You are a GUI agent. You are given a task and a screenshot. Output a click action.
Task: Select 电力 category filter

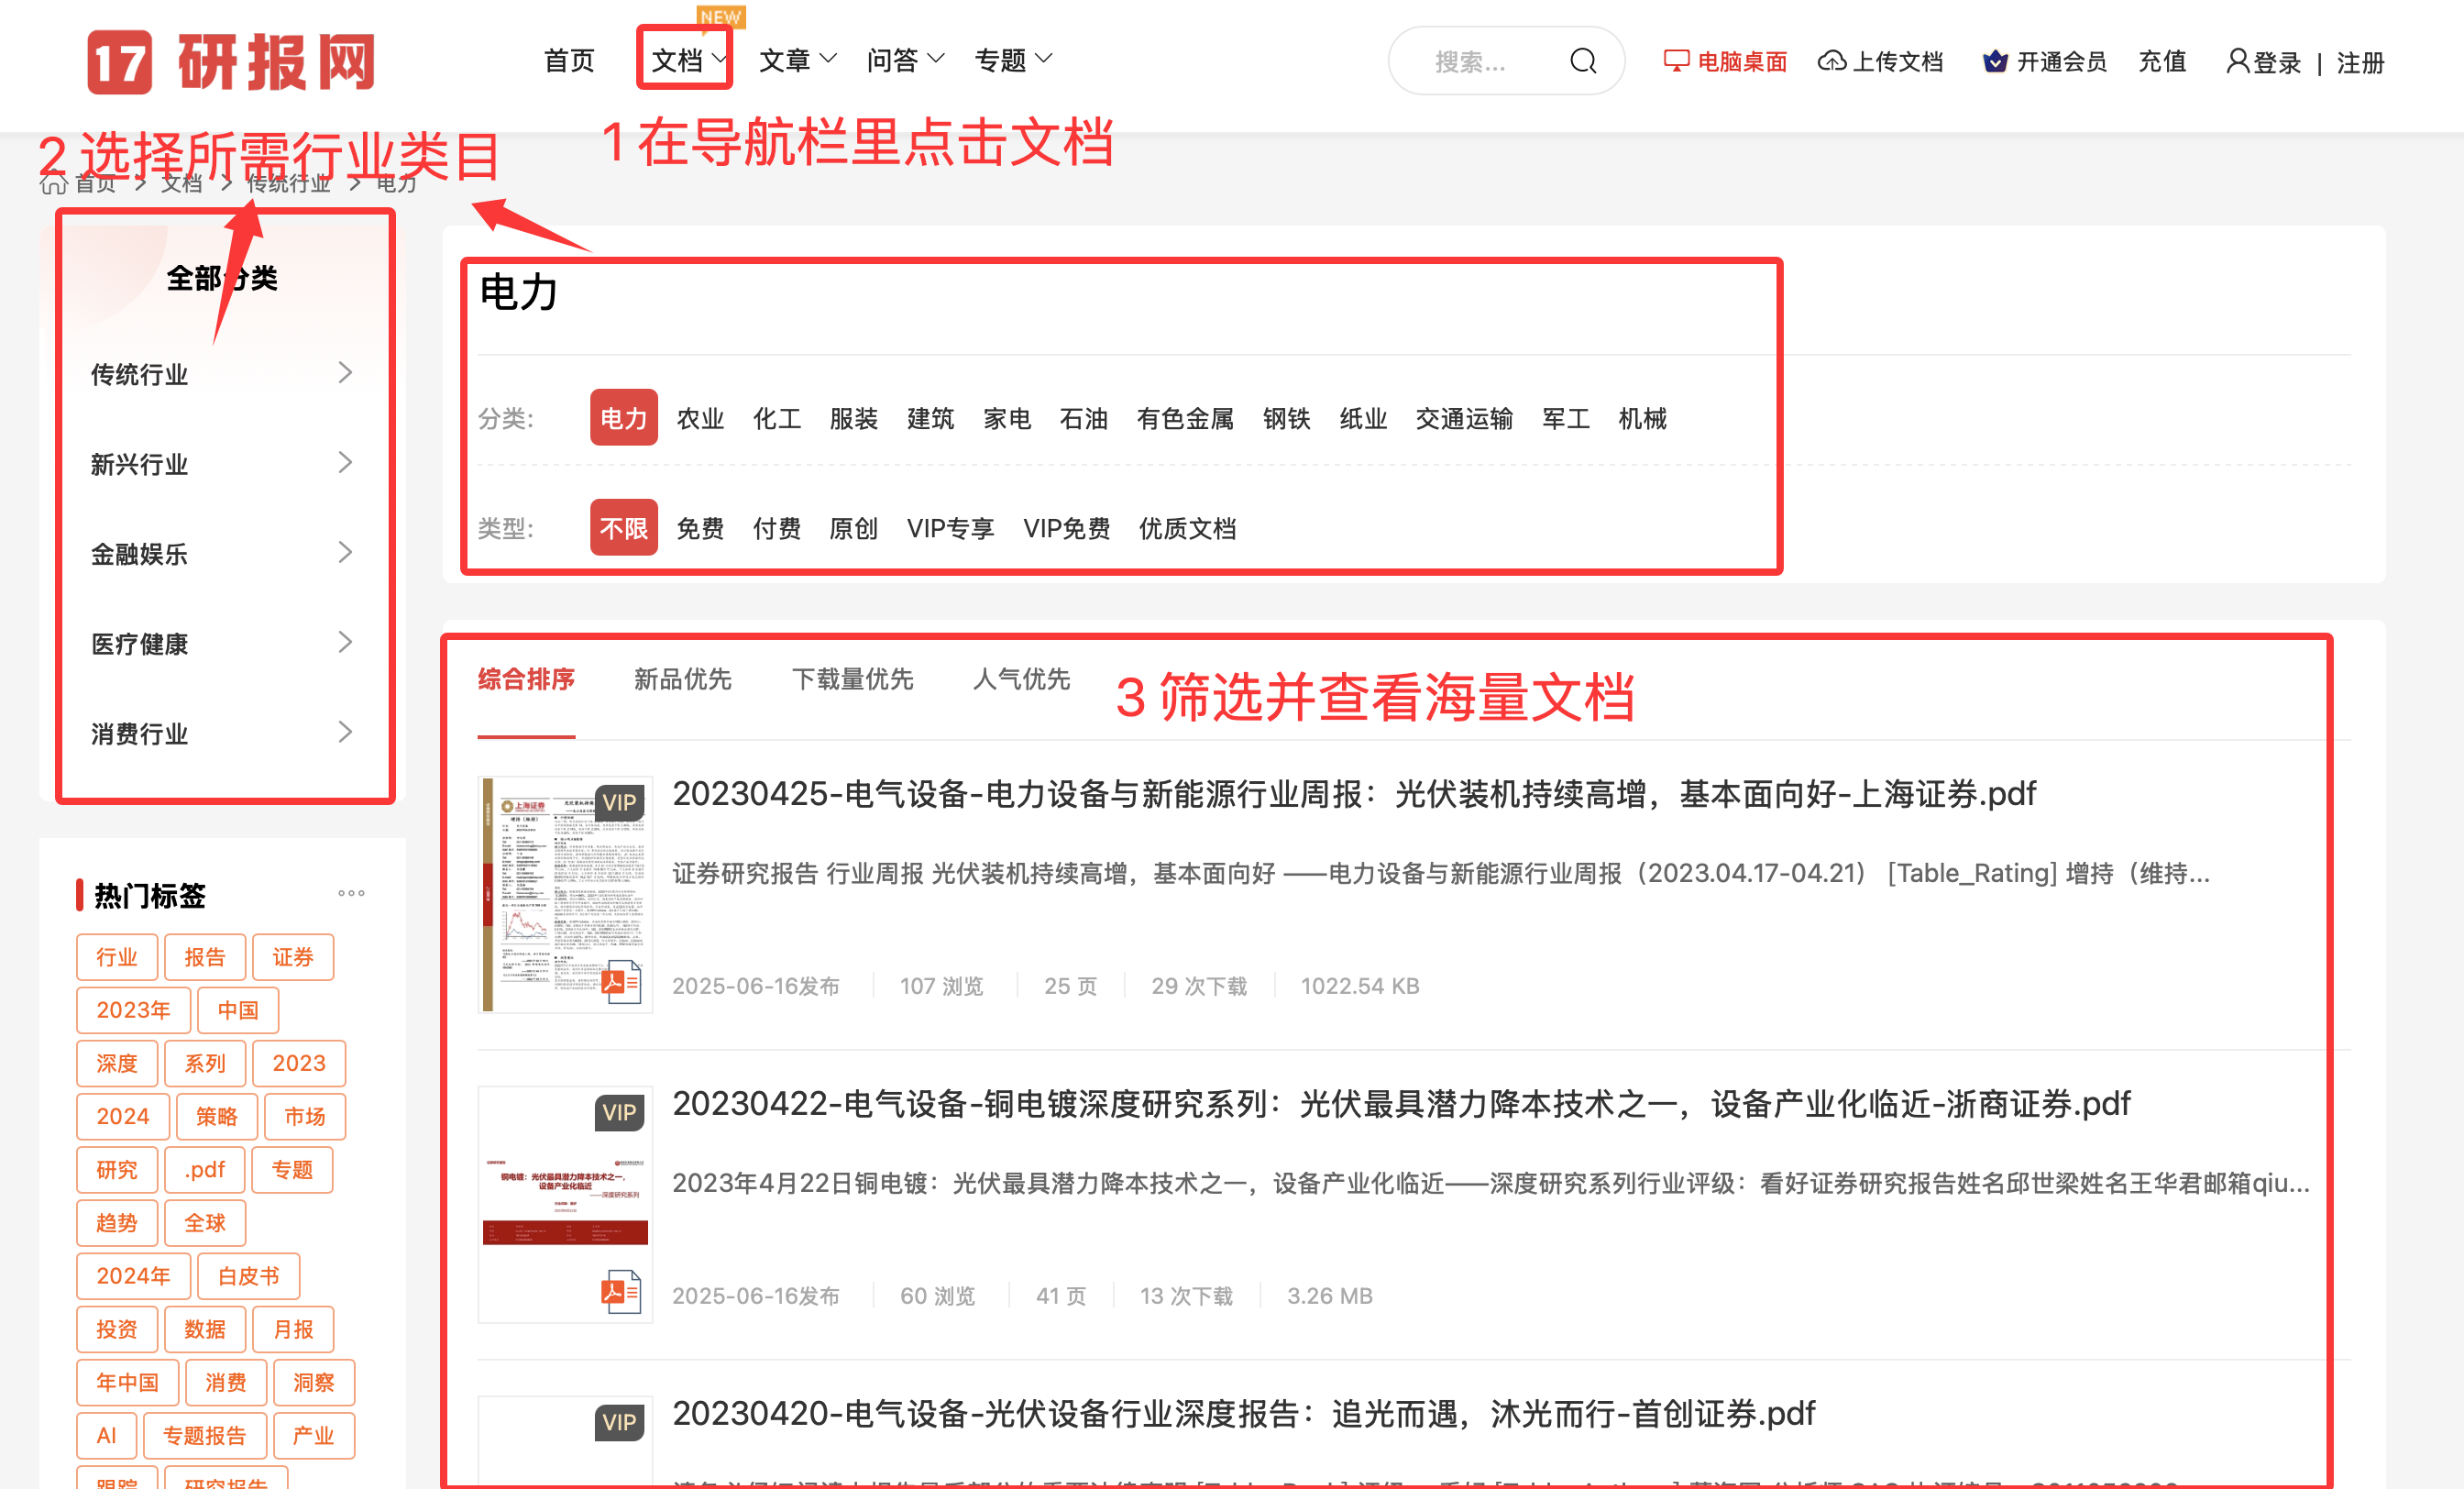coord(624,418)
